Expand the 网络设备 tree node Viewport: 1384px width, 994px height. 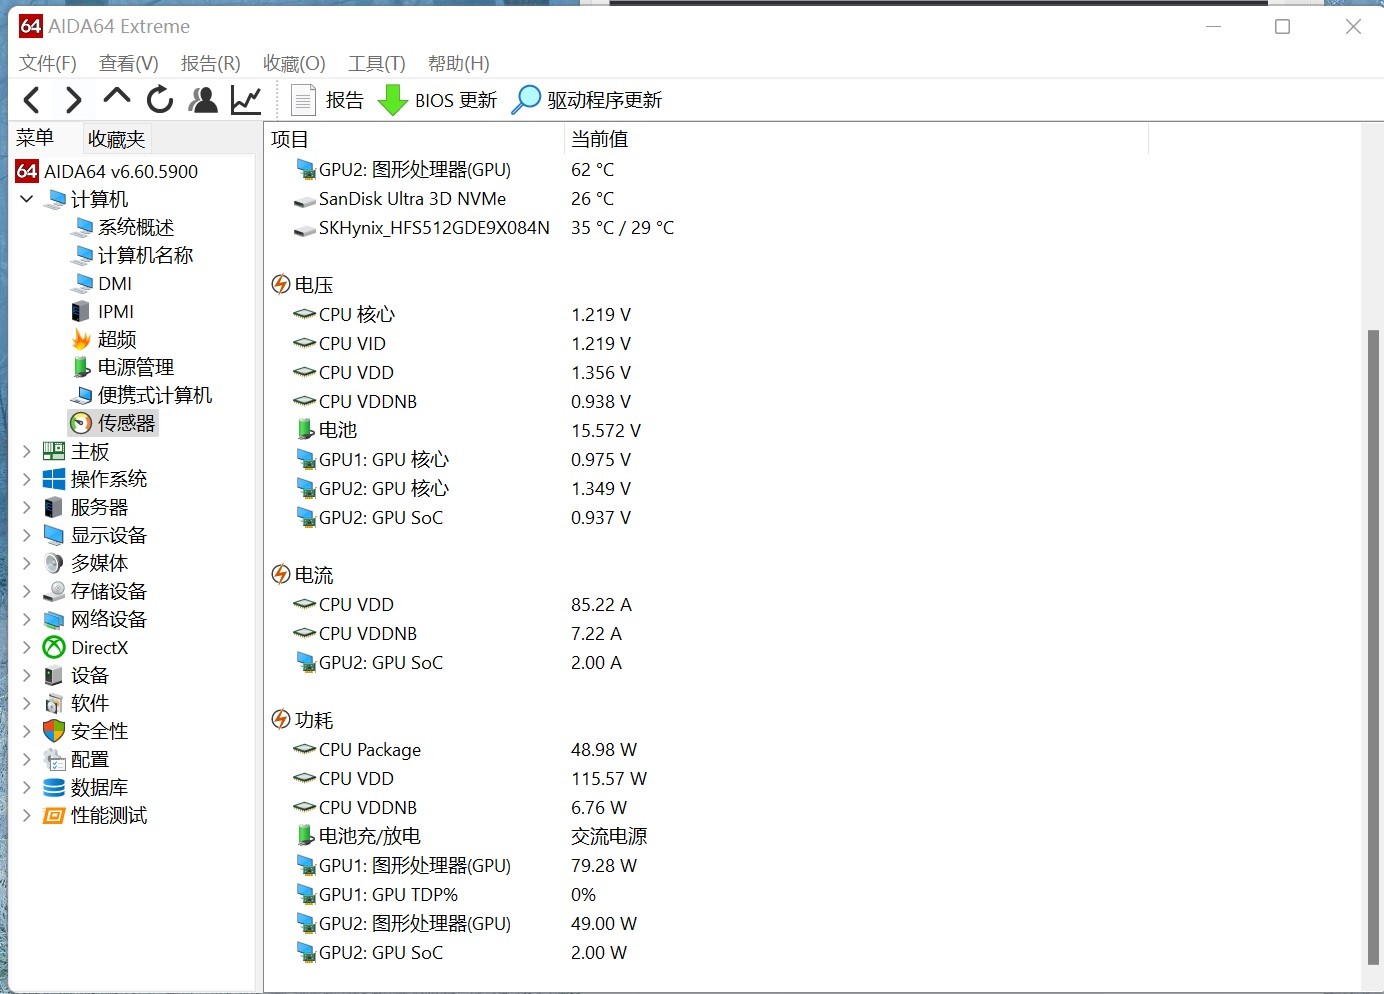pos(27,619)
